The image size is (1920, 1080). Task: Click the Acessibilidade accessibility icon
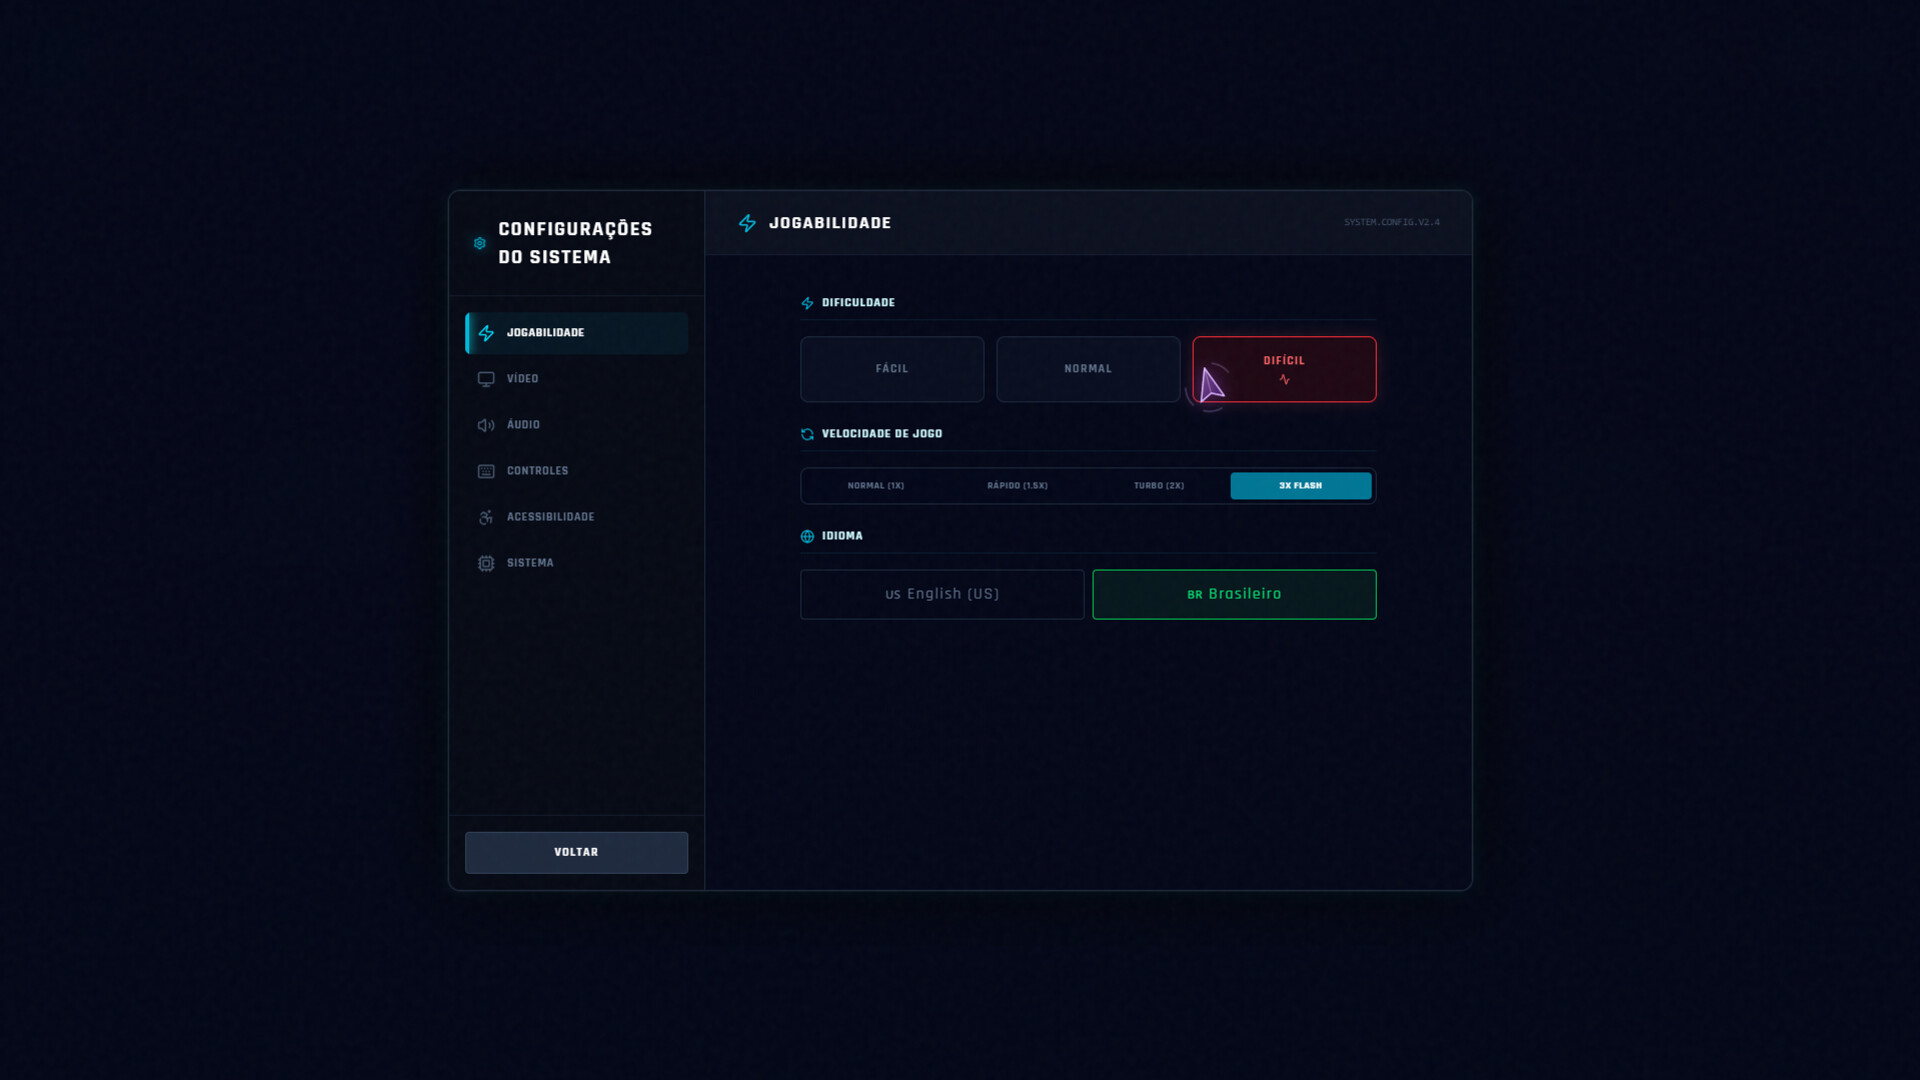486,517
